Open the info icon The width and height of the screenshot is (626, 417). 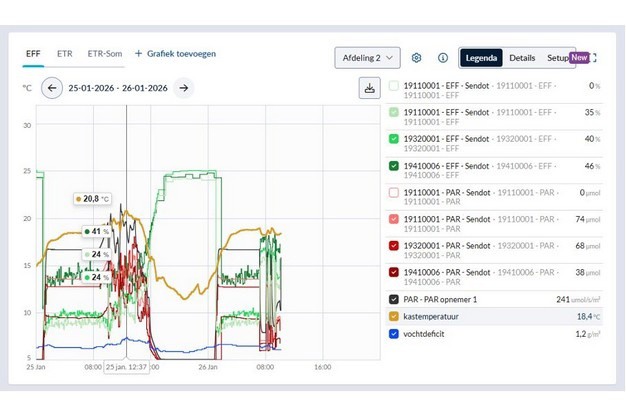pos(443,58)
